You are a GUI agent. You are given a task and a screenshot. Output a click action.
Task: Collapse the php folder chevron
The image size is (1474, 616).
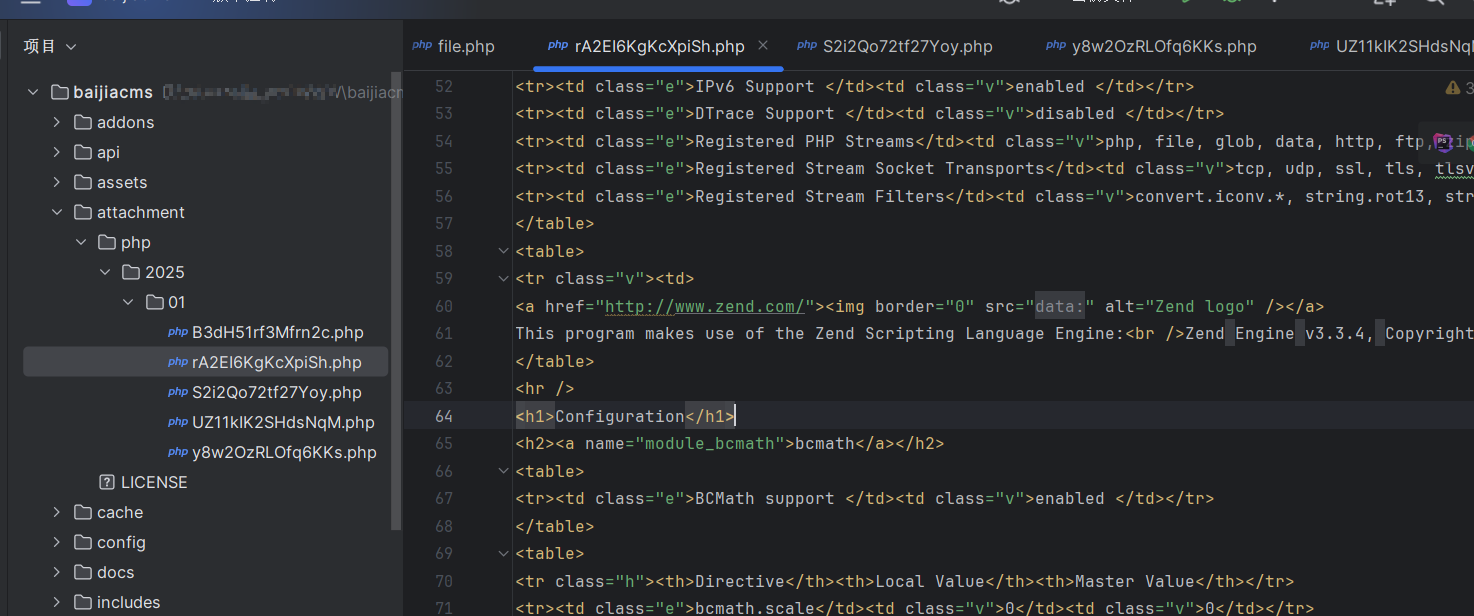(x=82, y=242)
